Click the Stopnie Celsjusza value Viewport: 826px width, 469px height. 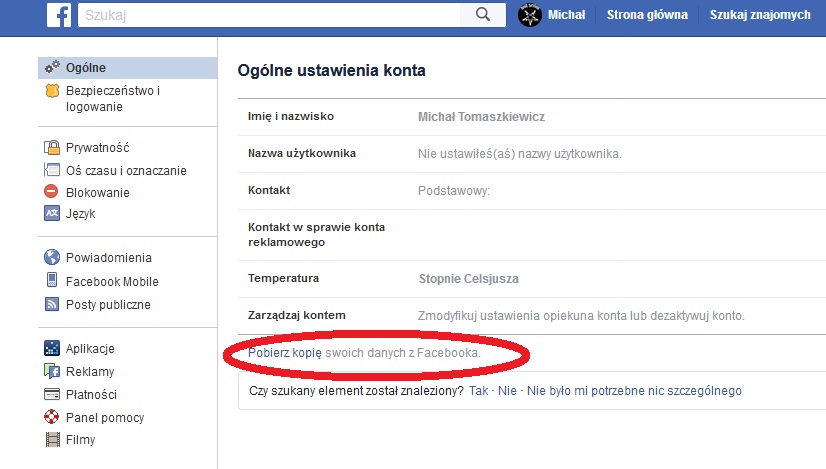click(468, 279)
